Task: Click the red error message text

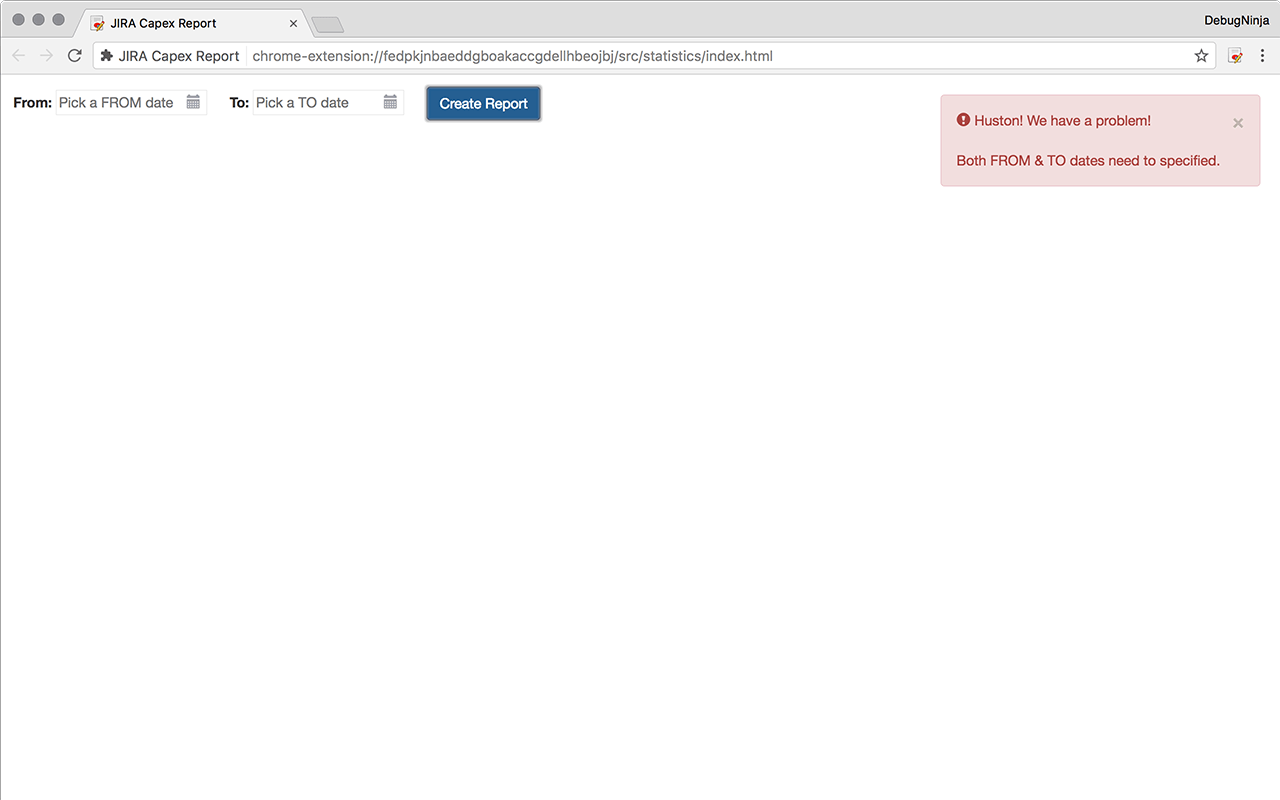Action: 1088,160
